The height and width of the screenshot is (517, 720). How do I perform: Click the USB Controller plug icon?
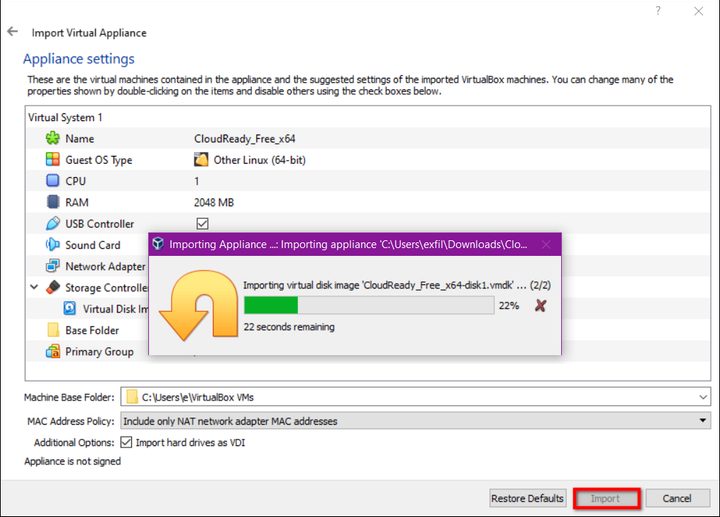[53, 223]
